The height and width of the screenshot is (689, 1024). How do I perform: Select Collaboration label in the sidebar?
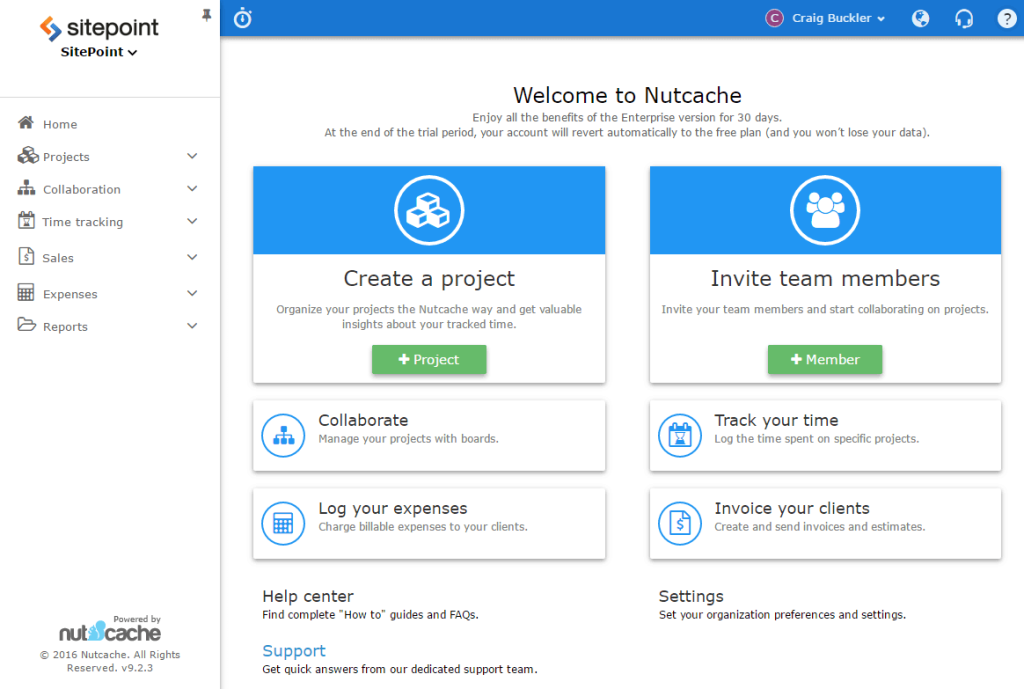coord(82,189)
